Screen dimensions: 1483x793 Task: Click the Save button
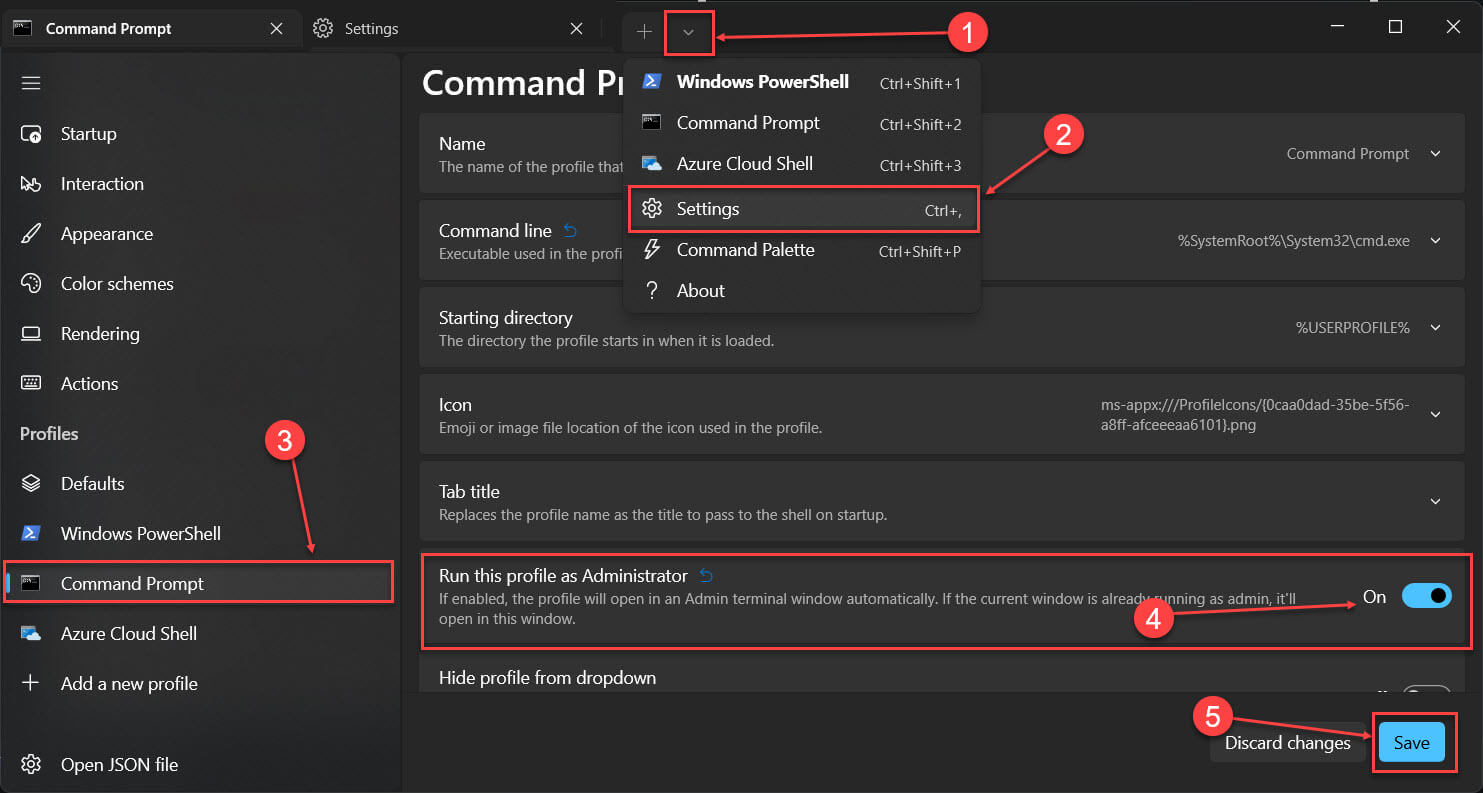pyautogui.click(x=1412, y=743)
